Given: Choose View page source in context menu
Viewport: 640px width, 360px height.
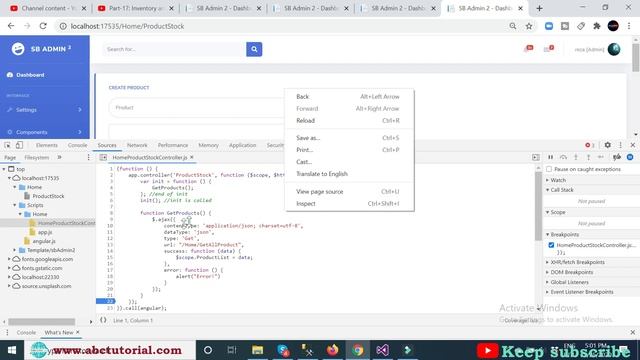Looking at the screenshot, I should coord(349,191).
